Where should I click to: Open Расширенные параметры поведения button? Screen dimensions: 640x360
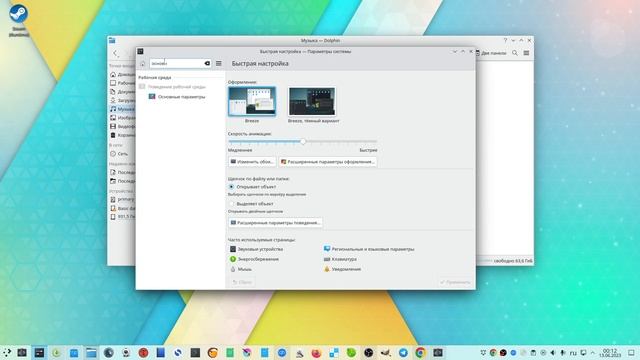point(276,222)
